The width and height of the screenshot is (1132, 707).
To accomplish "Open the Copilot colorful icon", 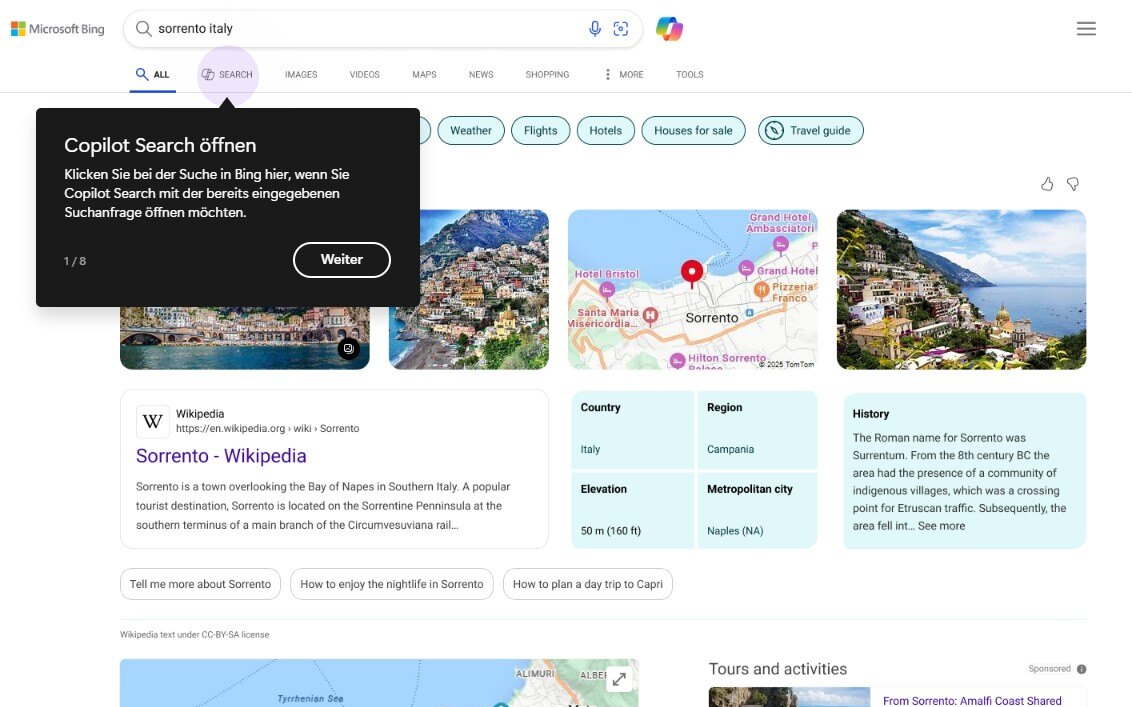I will click(669, 29).
